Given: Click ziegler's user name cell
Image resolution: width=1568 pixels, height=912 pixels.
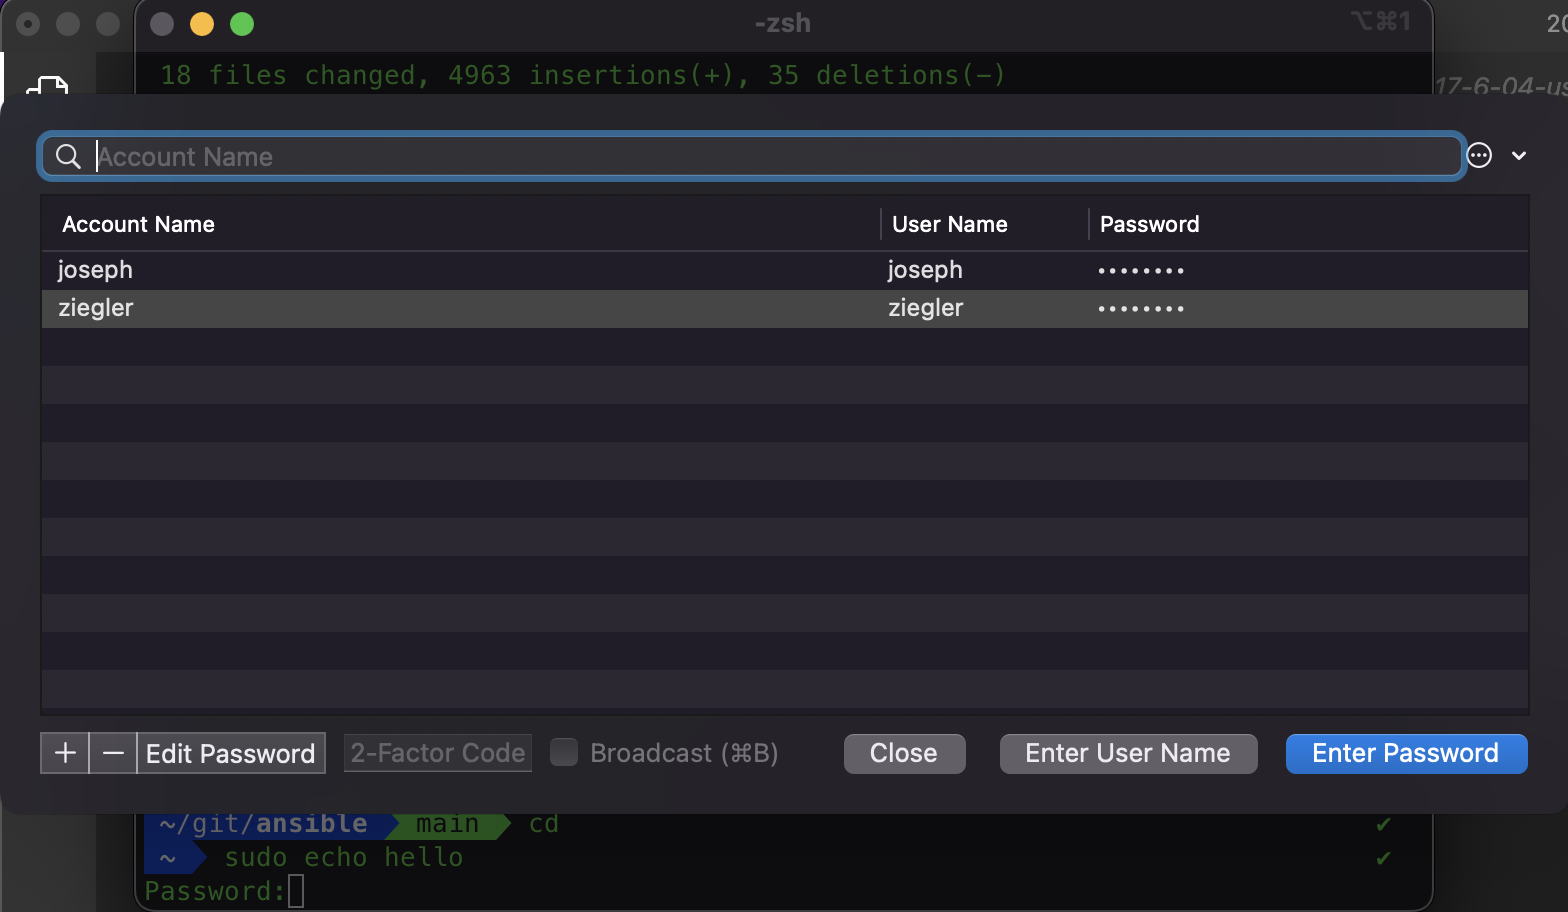Looking at the screenshot, I should click(925, 308).
